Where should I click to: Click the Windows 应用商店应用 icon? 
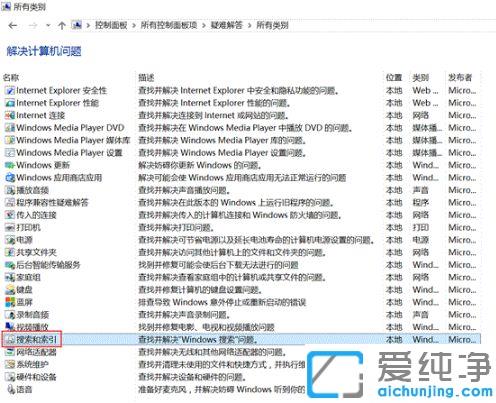[x=10, y=178]
